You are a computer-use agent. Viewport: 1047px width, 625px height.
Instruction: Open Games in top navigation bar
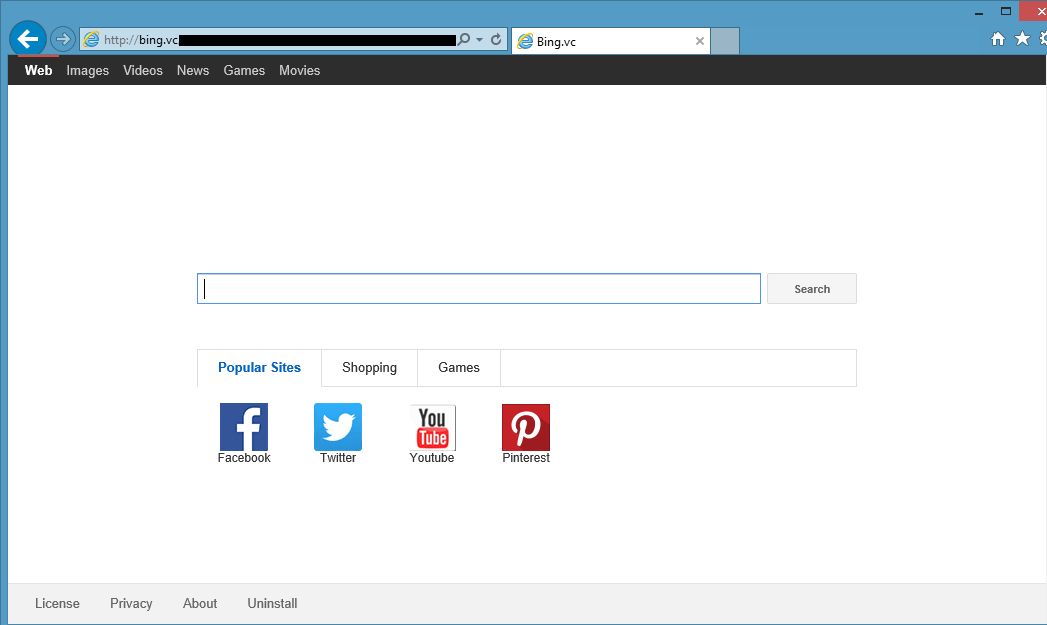(x=244, y=70)
